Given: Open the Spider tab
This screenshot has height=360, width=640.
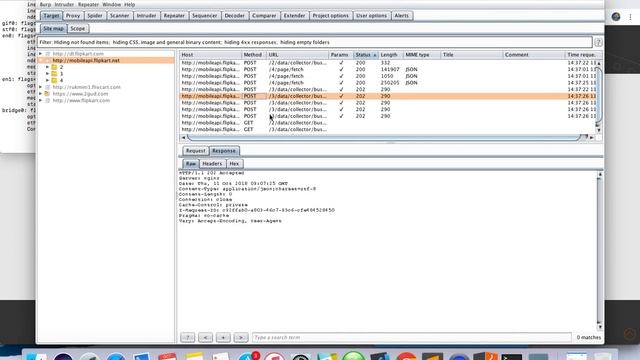Looking at the screenshot, I should click(95, 16).
